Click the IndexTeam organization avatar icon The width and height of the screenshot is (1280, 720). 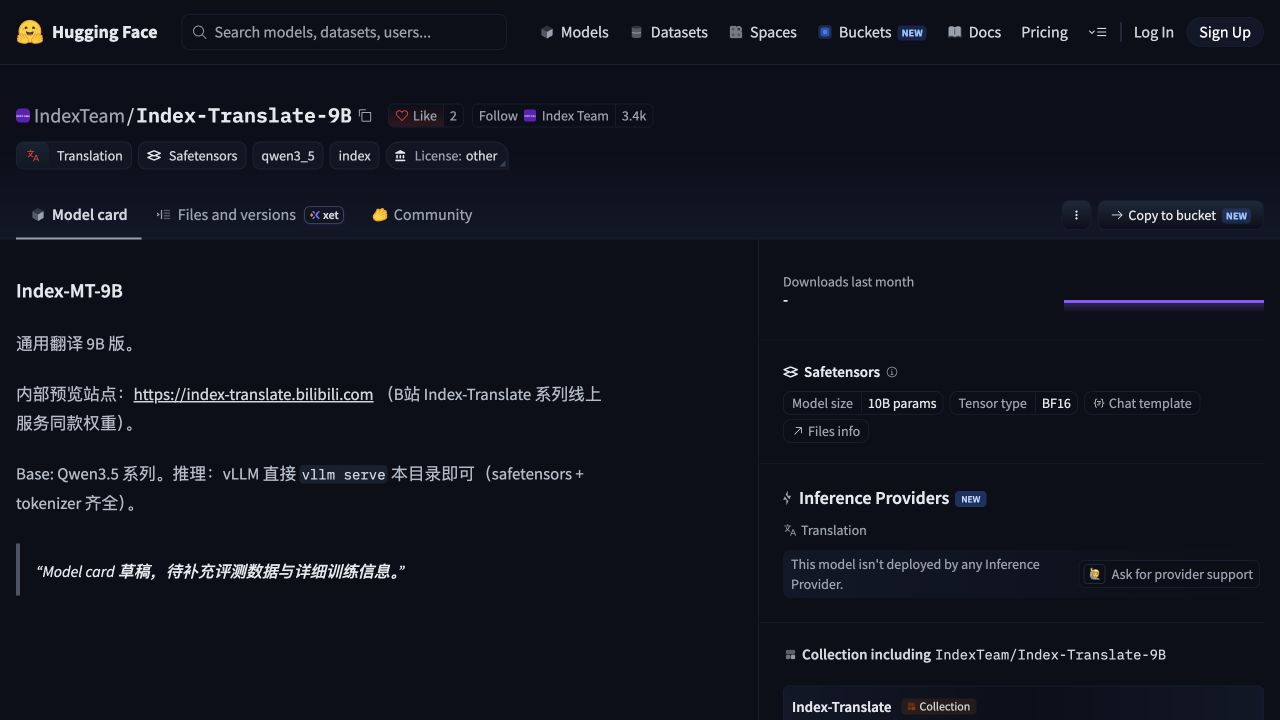(23, 116)
